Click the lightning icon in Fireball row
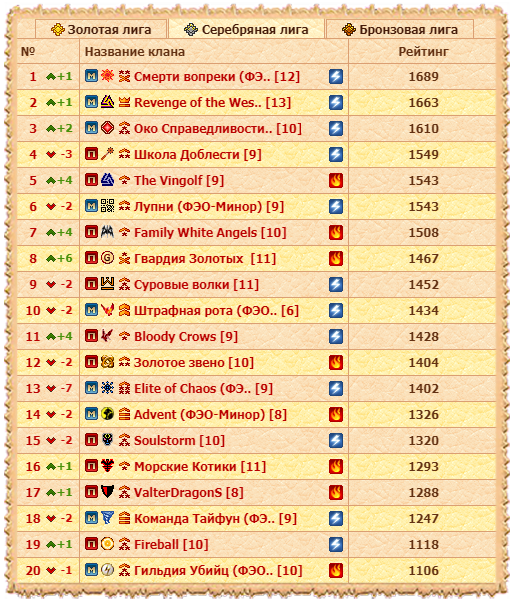This screenshot has width=515, height=600. pos(336,544)
